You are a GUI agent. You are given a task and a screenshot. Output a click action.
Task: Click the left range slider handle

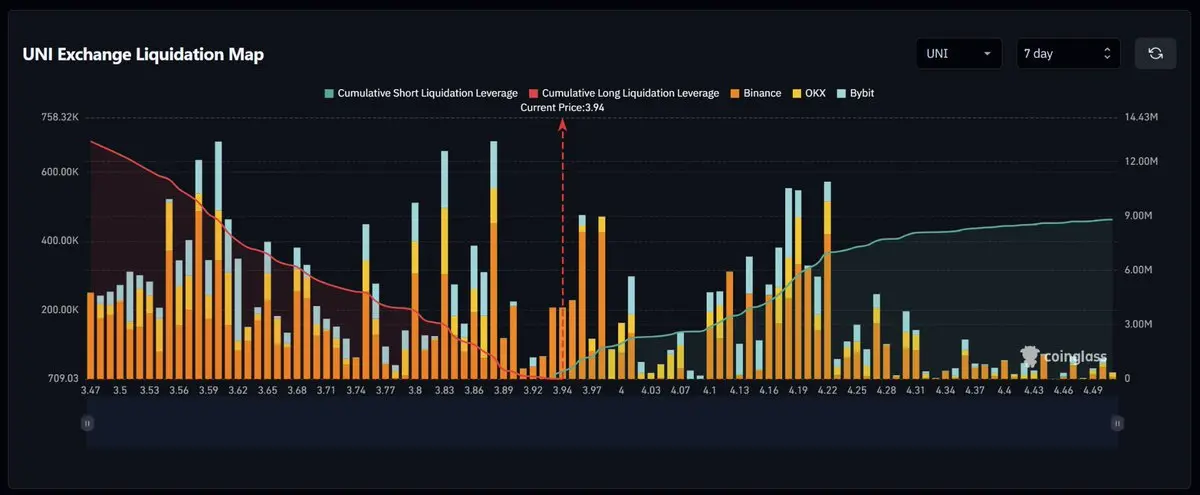87,423
